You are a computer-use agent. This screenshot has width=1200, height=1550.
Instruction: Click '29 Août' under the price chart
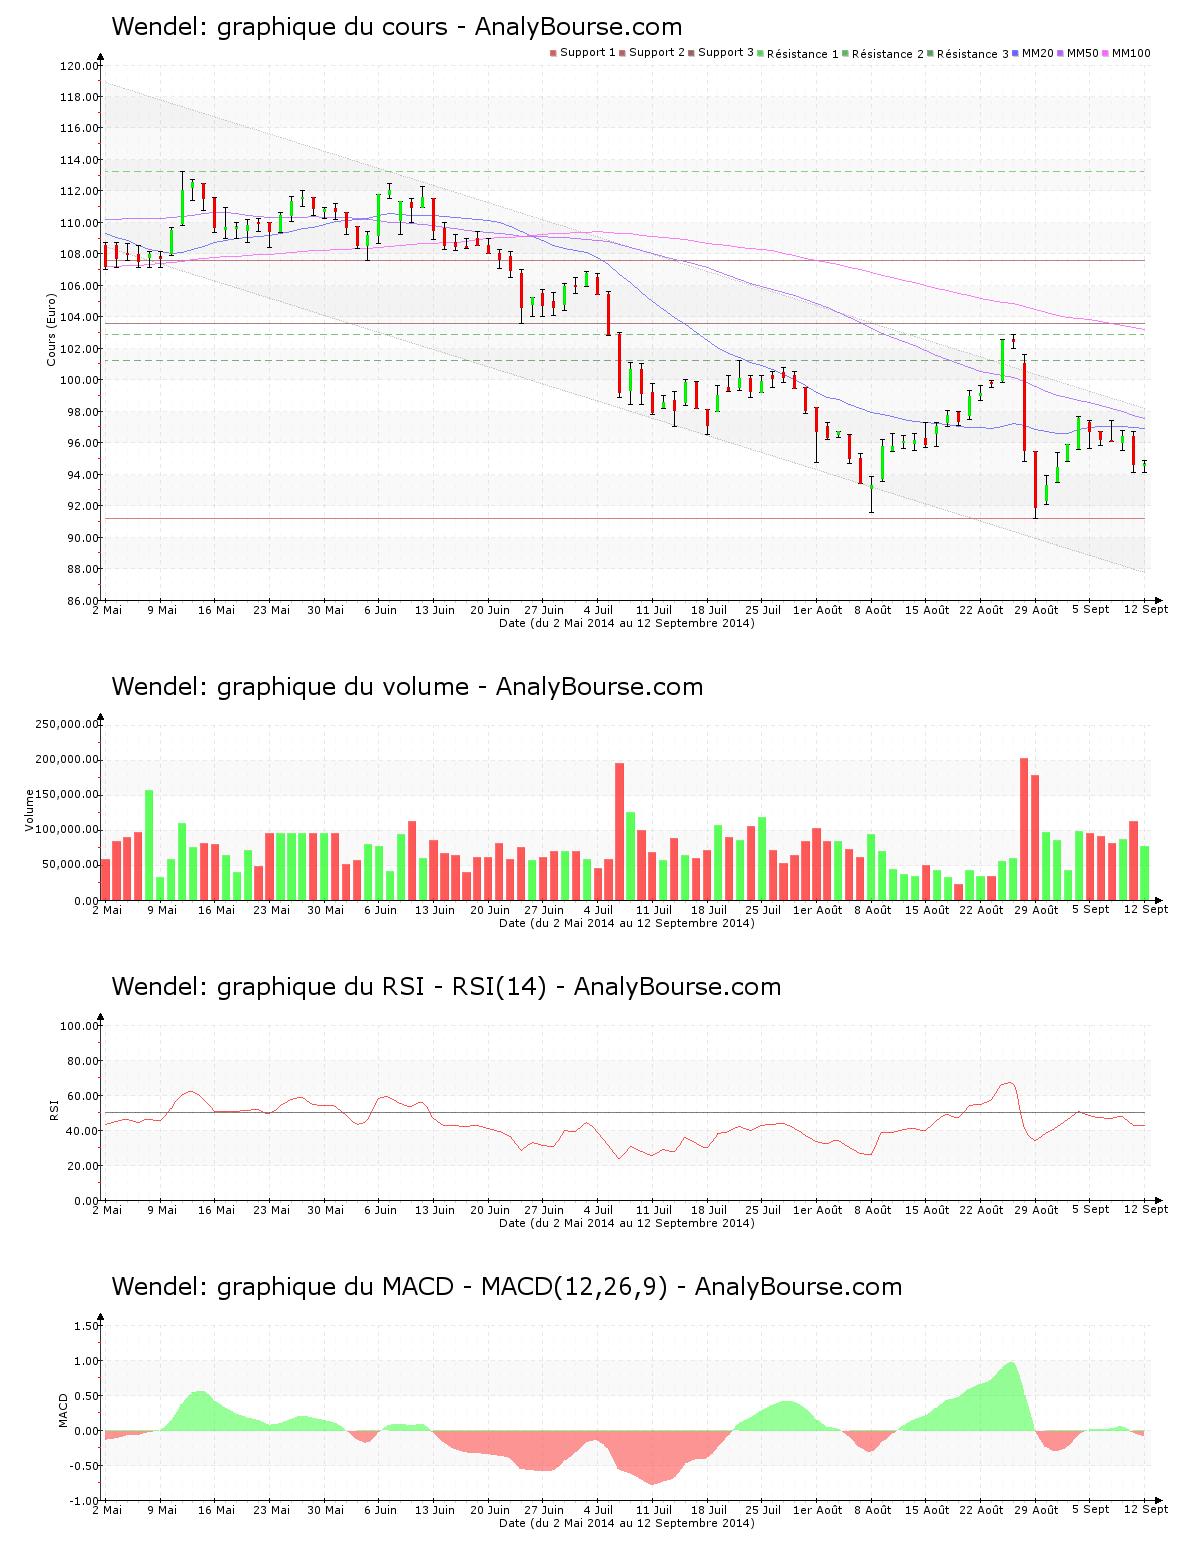point(1036,610)
